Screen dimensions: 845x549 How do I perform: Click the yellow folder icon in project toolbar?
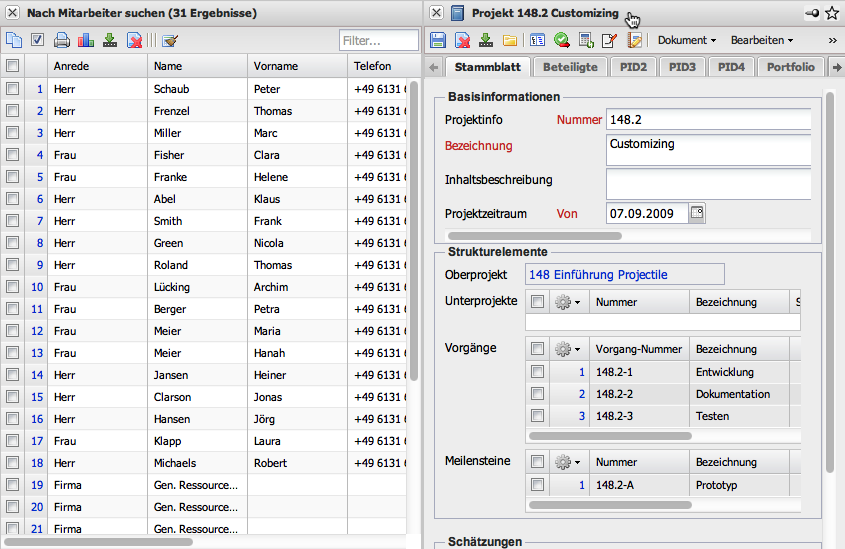(510, 41)
